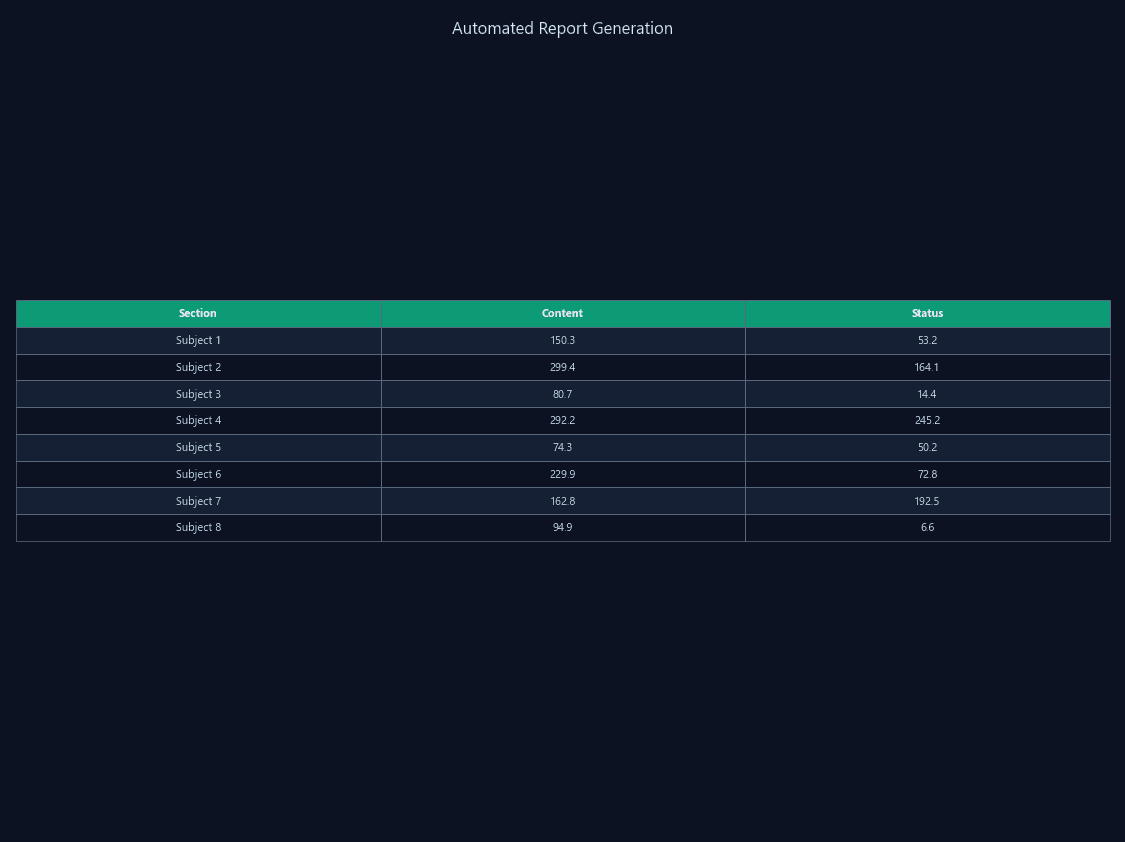The image size is (1125, 842).
Task: Click the Status column header
Action: (928, 313)
